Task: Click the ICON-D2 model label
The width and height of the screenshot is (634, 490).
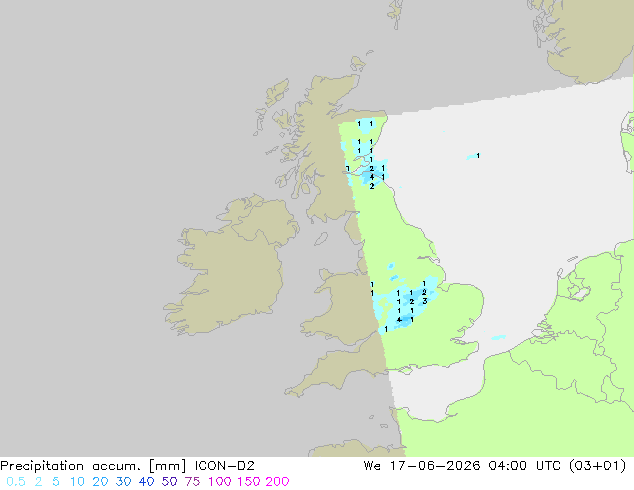Action: 225,466
